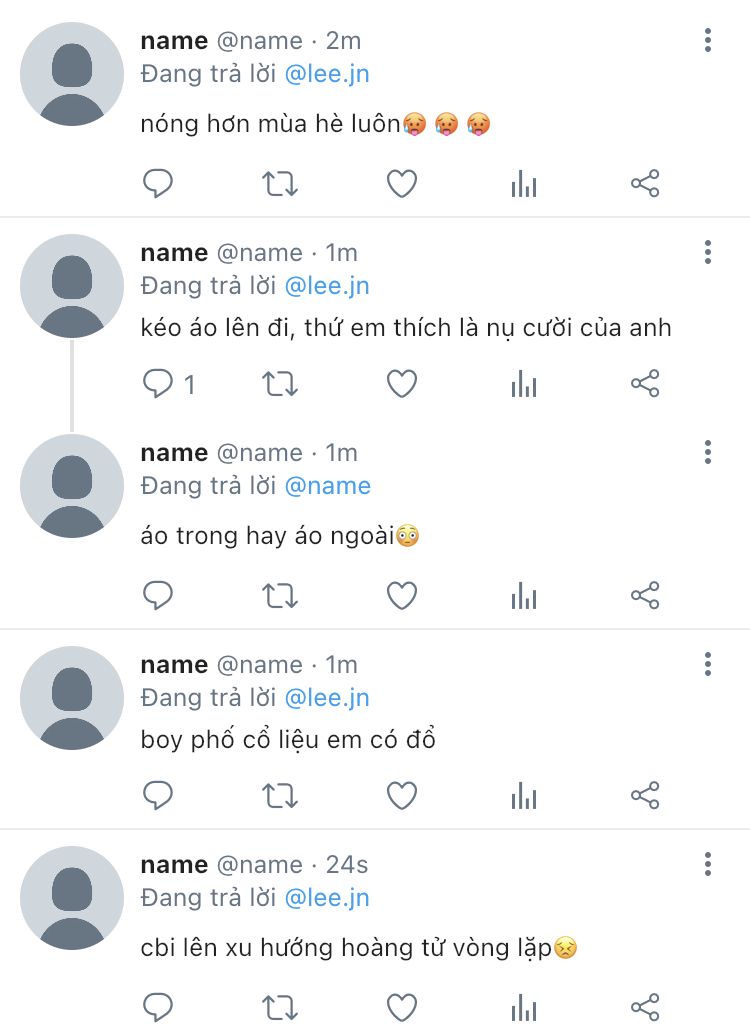Open @name mention in "áo trong" reply
The width and height of the screenshot is (750, 1035).
click(x=327, y=486)
